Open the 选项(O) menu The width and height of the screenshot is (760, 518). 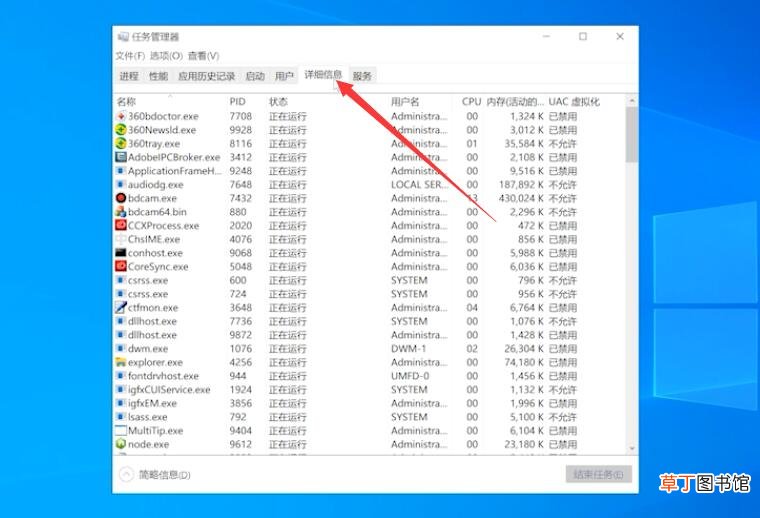[166, 56]
